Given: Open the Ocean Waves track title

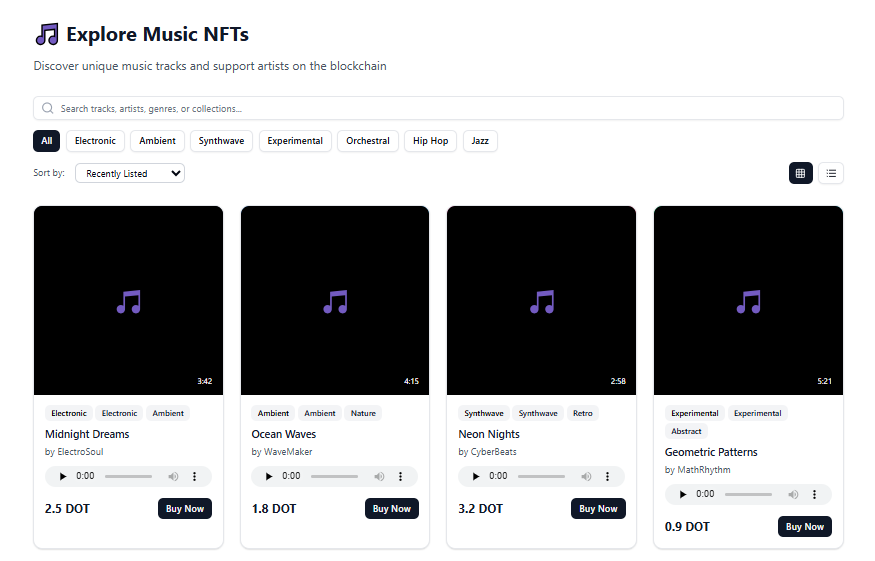Looking at the screenshot, I should [283, 434].
